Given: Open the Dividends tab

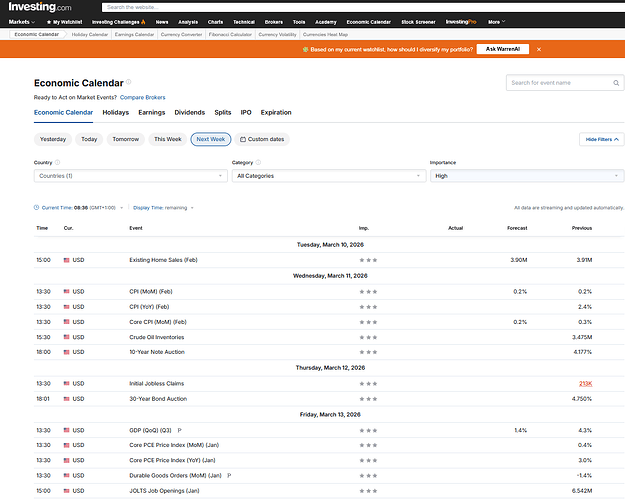Looking at the screenshot, I should [189, 113].
